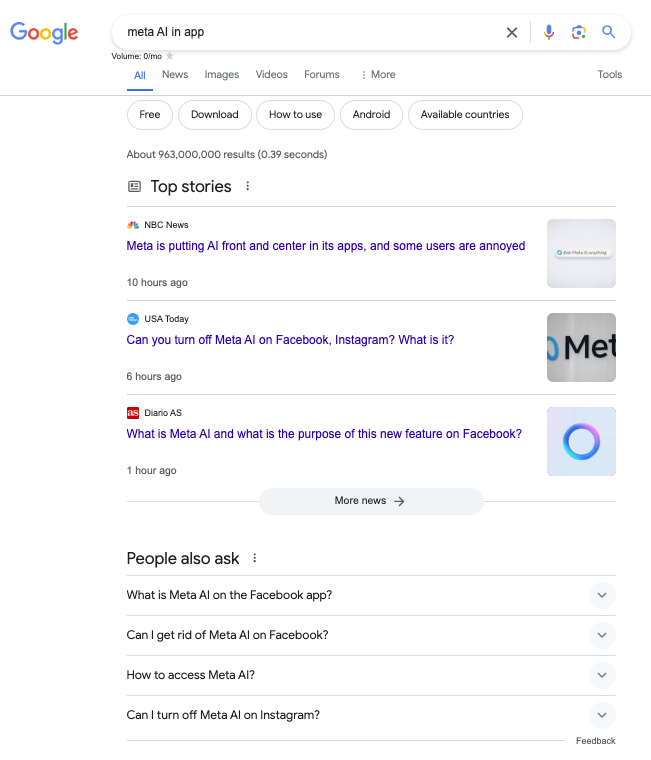Start a voice search with microphone
Viewport: 651px width, 760px height.
click(548, 32)
